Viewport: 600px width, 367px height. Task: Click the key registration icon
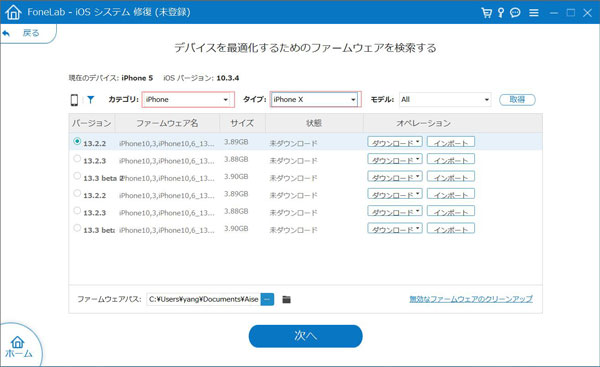(501, 13)
